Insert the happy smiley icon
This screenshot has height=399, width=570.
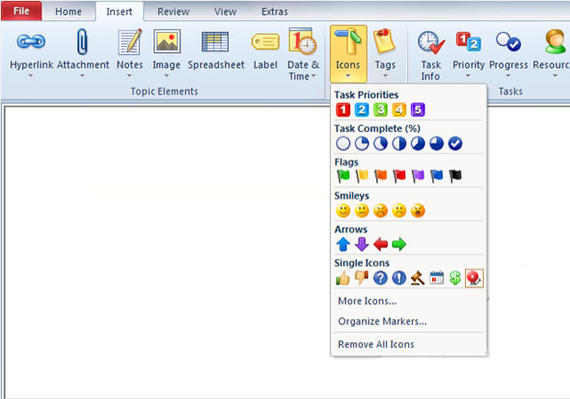pos(343,211)
